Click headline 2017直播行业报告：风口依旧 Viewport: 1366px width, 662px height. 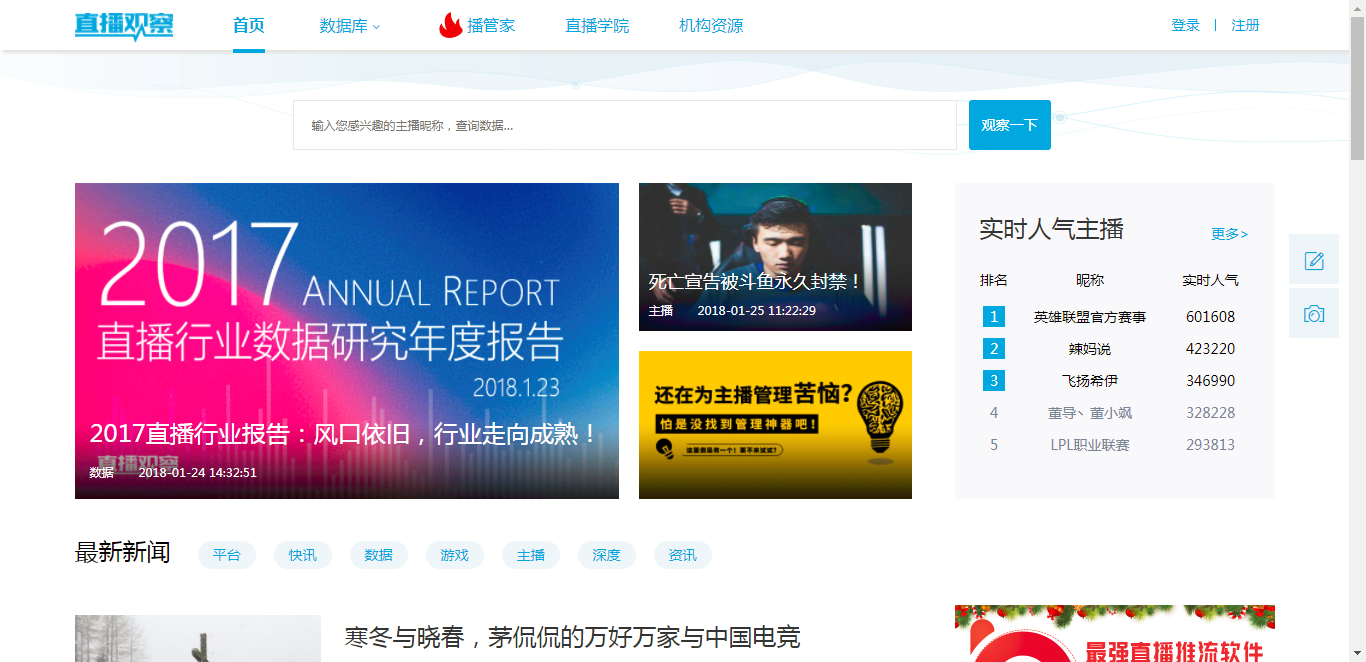pos(344,434)
